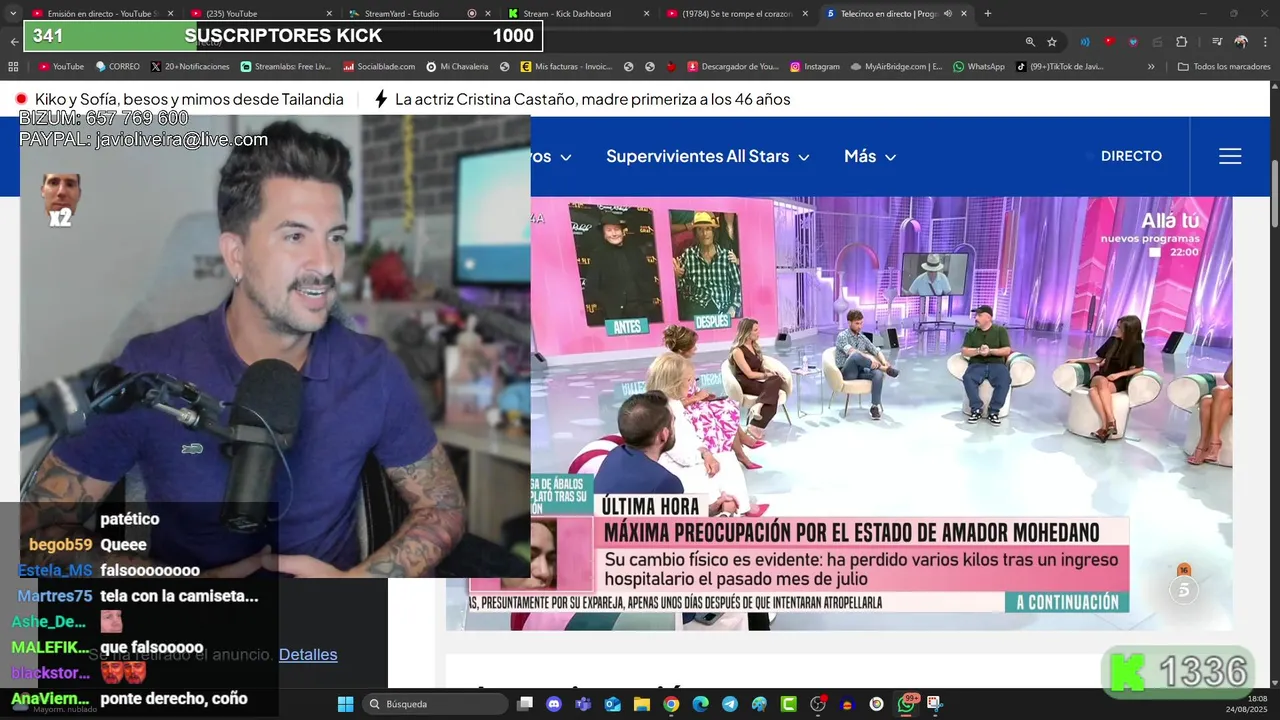This screenshot has width=1280, height=720.
Task: Open File Explorer in the taskbar
Action: tap(642, 704)
